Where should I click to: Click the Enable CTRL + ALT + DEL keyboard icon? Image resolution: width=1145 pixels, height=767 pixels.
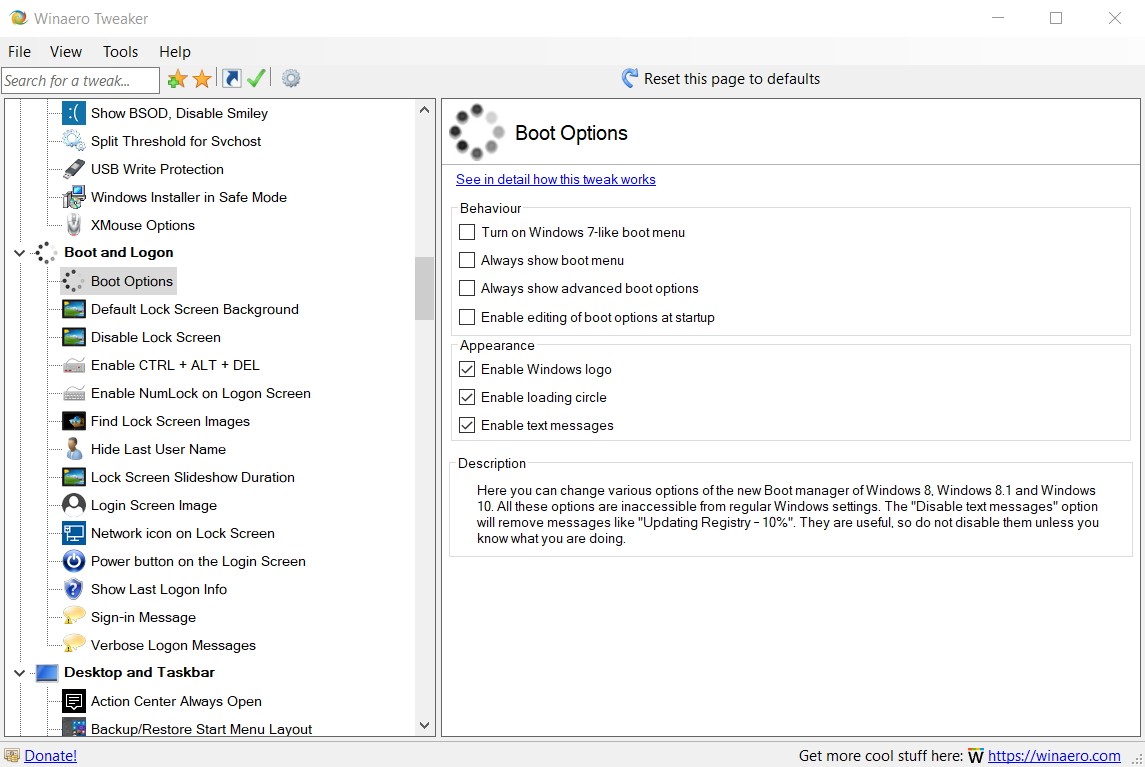click(74, 365)
